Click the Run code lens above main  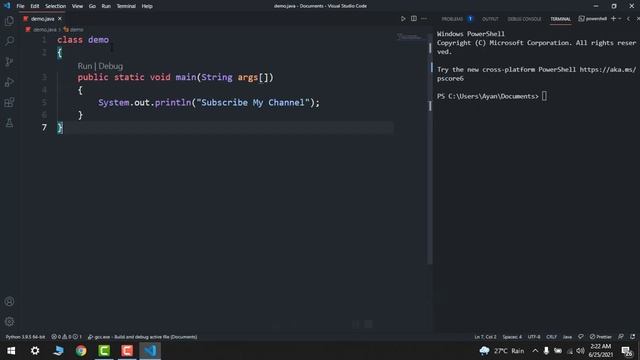(x=84, y=66)
